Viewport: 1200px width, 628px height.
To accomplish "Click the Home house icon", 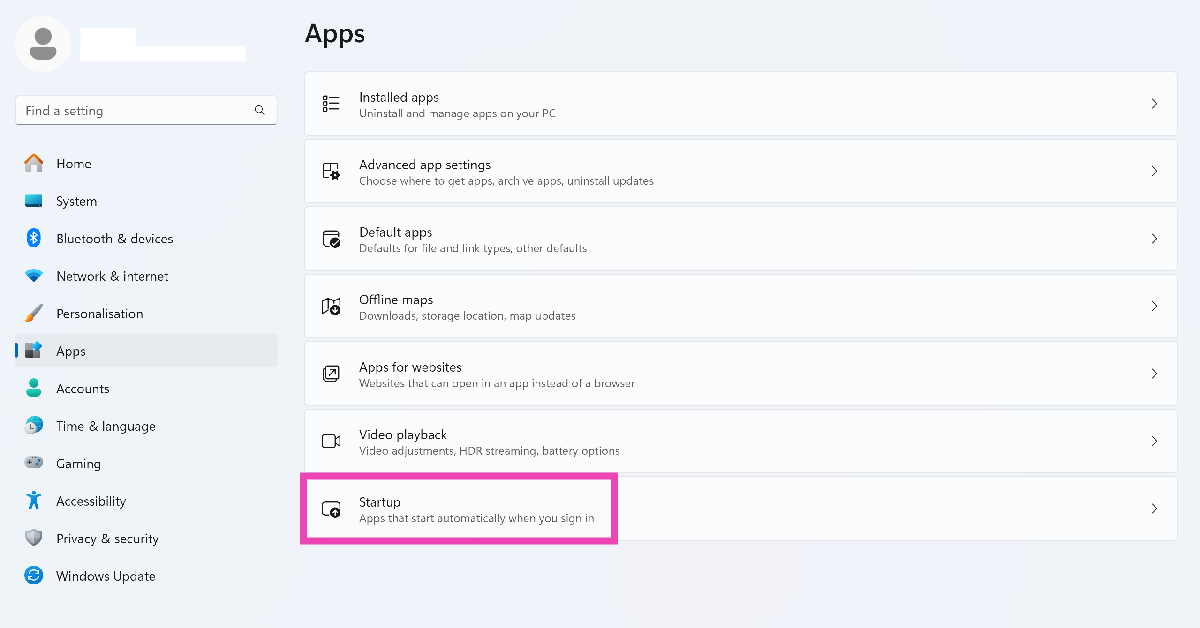I will pos(34,163).
